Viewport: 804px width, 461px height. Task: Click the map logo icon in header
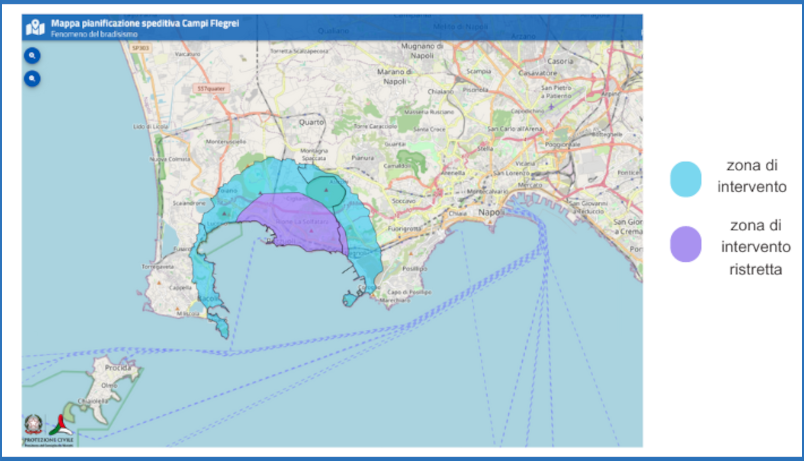coord(36,27)
